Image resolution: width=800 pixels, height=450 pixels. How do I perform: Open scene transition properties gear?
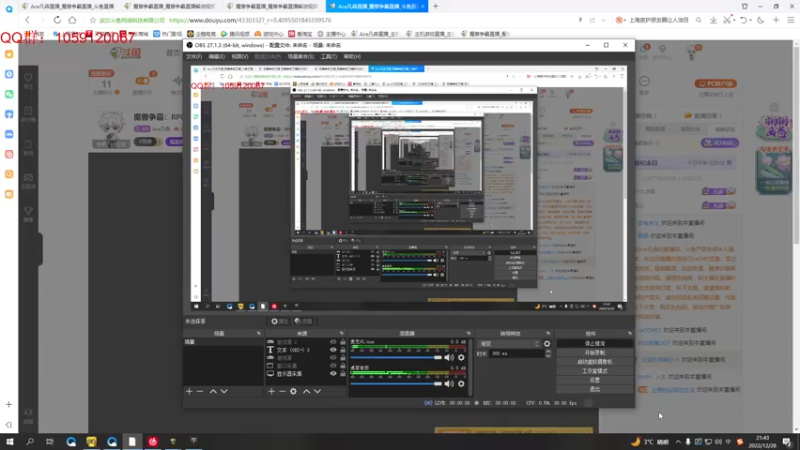pyautogui.click(x=547, y=344)
